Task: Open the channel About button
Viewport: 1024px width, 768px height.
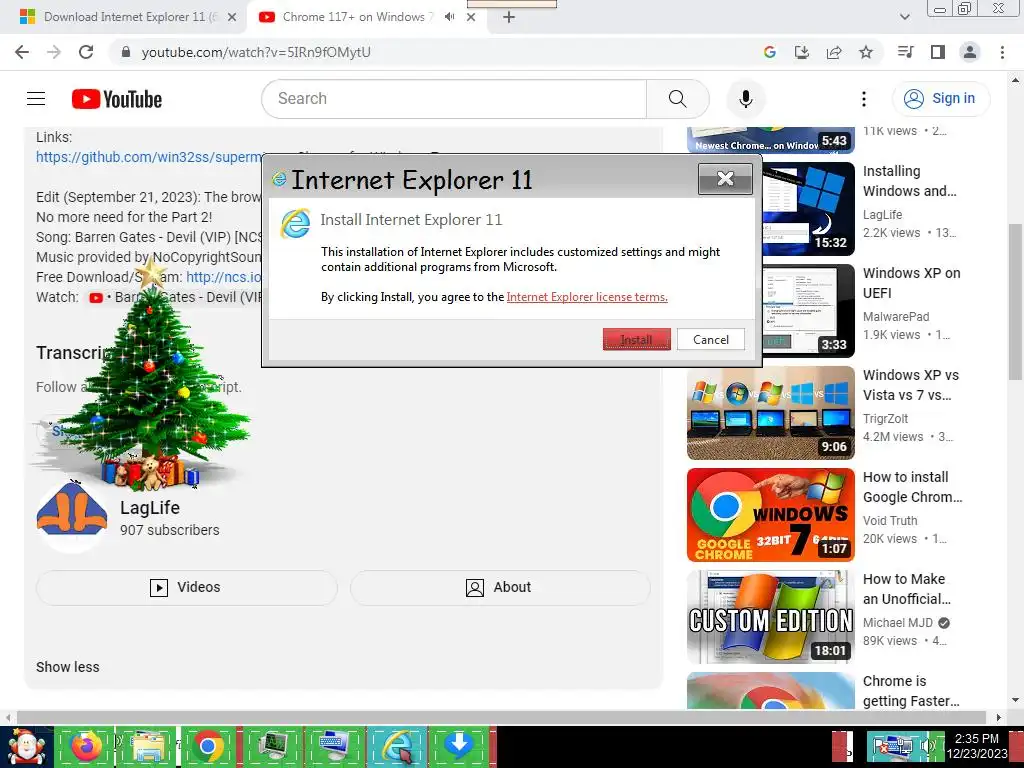Action: [x=500, y=587]
